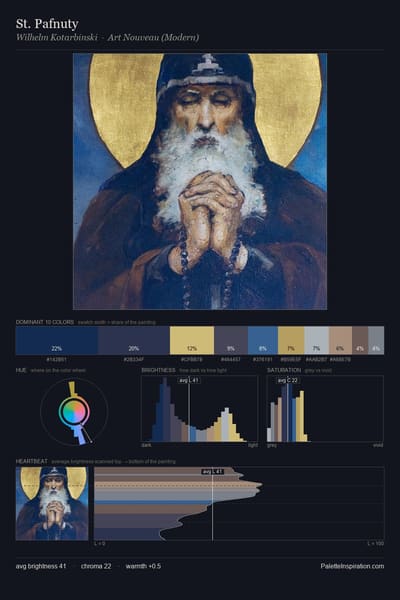The height and width of the screenshot is (600, 400).
Task: Click the light grey 7% swatch
Action: pos(316,340)
